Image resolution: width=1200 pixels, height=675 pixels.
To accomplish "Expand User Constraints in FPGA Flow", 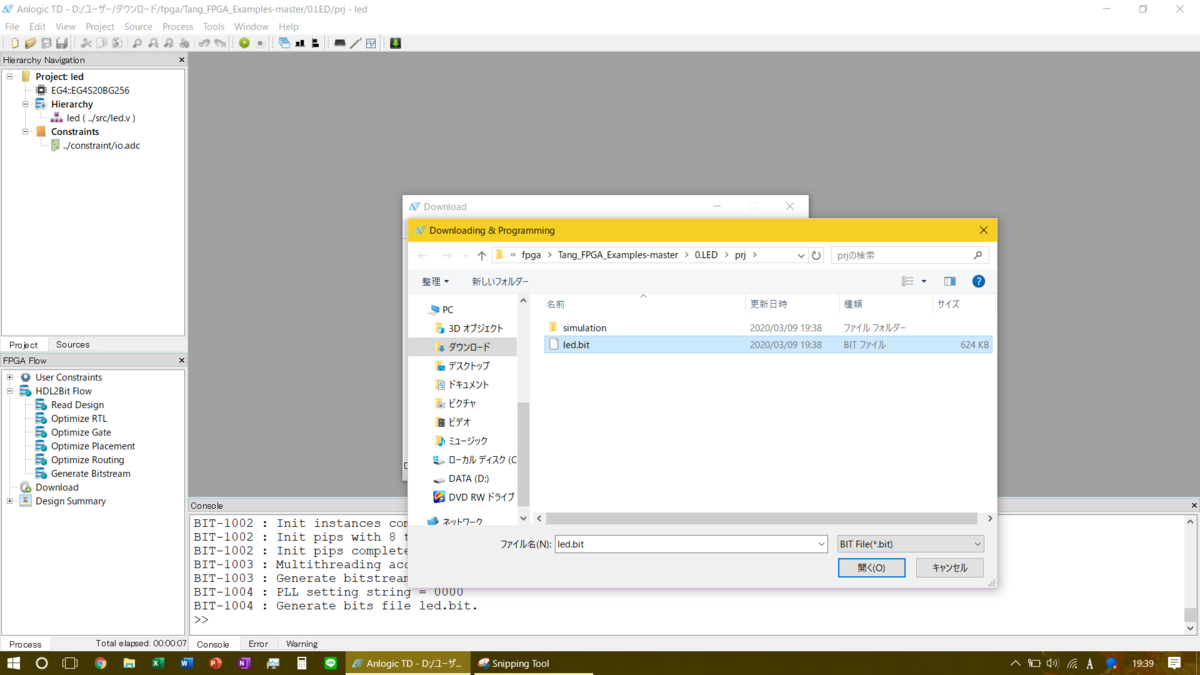I will click(10, 377).
